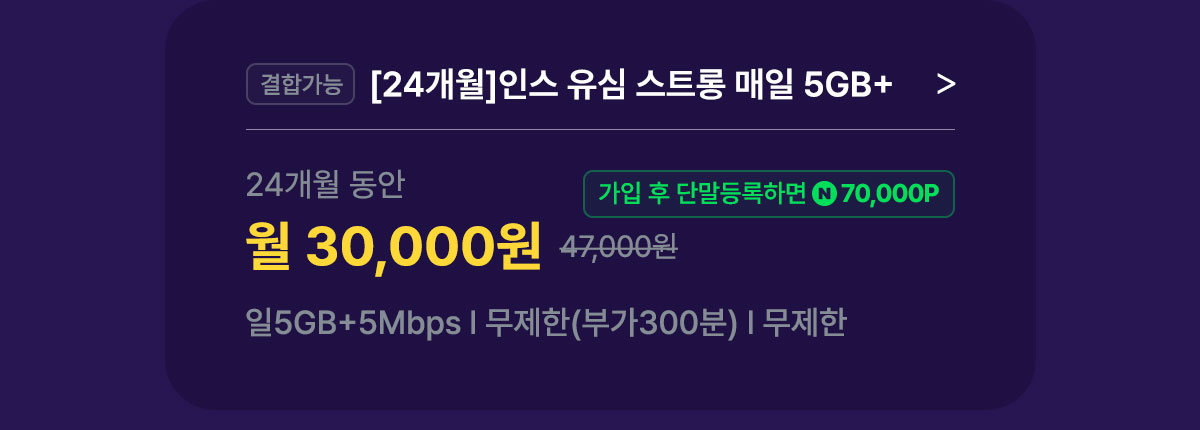The image size is (1200, 430).
Task: Click the purple background outside the plan card
Action: coord(80,215)
